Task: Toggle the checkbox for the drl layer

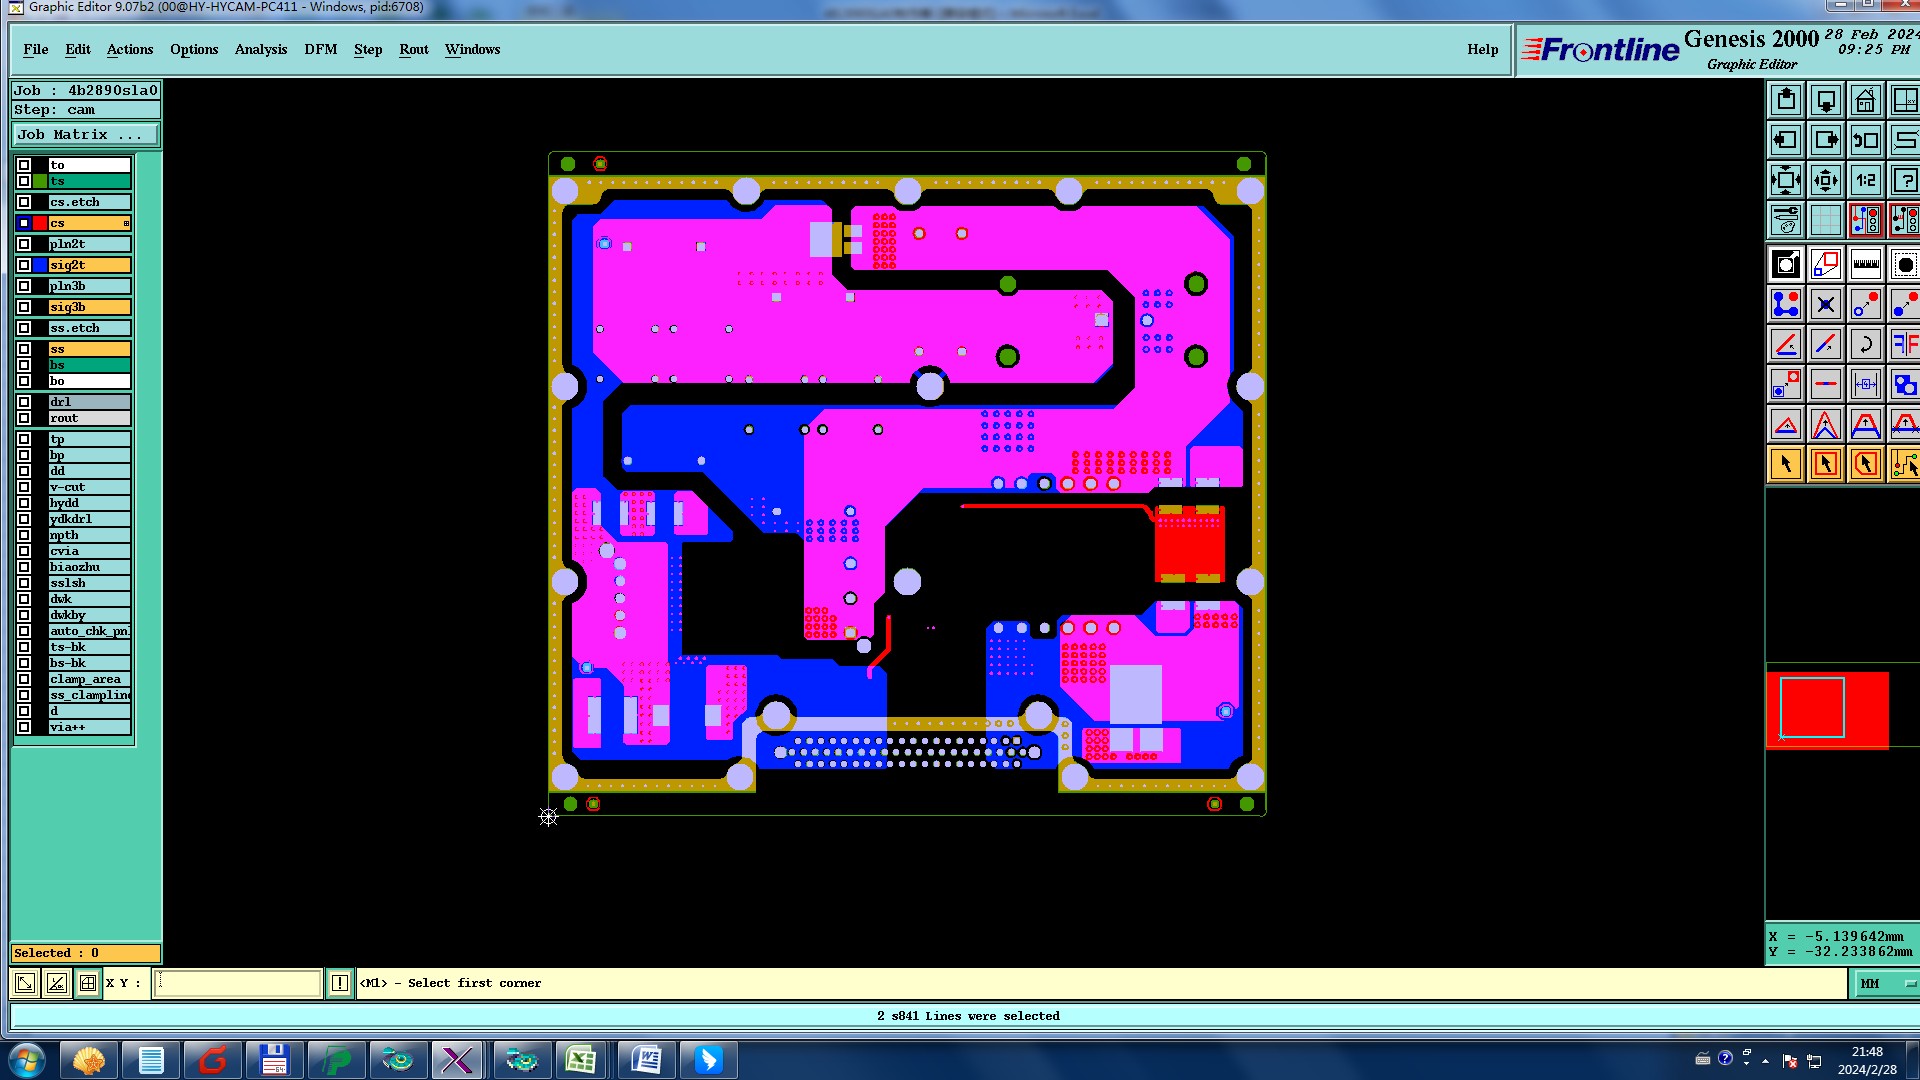Action: [24, 402]
